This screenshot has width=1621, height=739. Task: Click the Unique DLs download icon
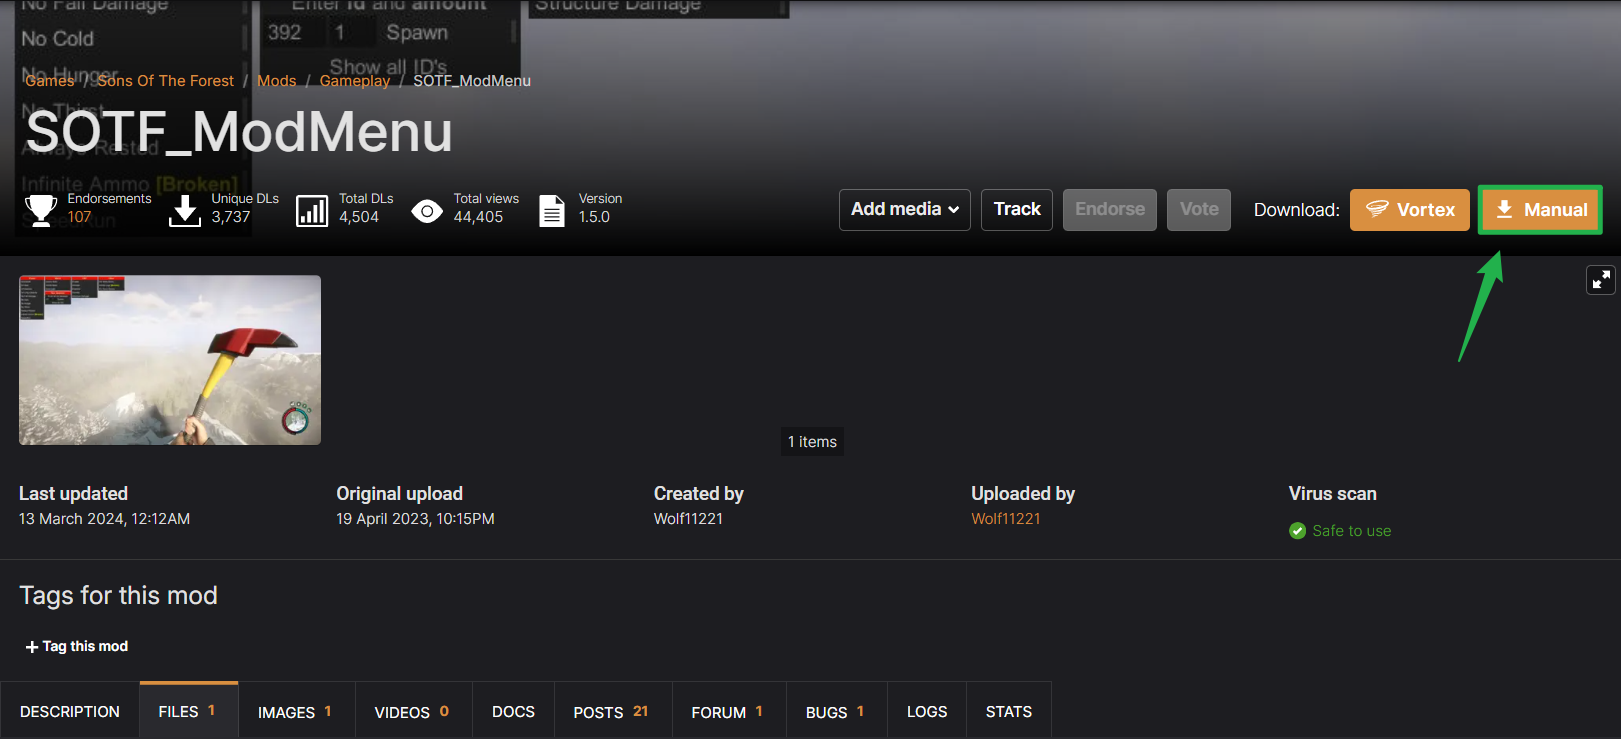click(x=185, y=210)
